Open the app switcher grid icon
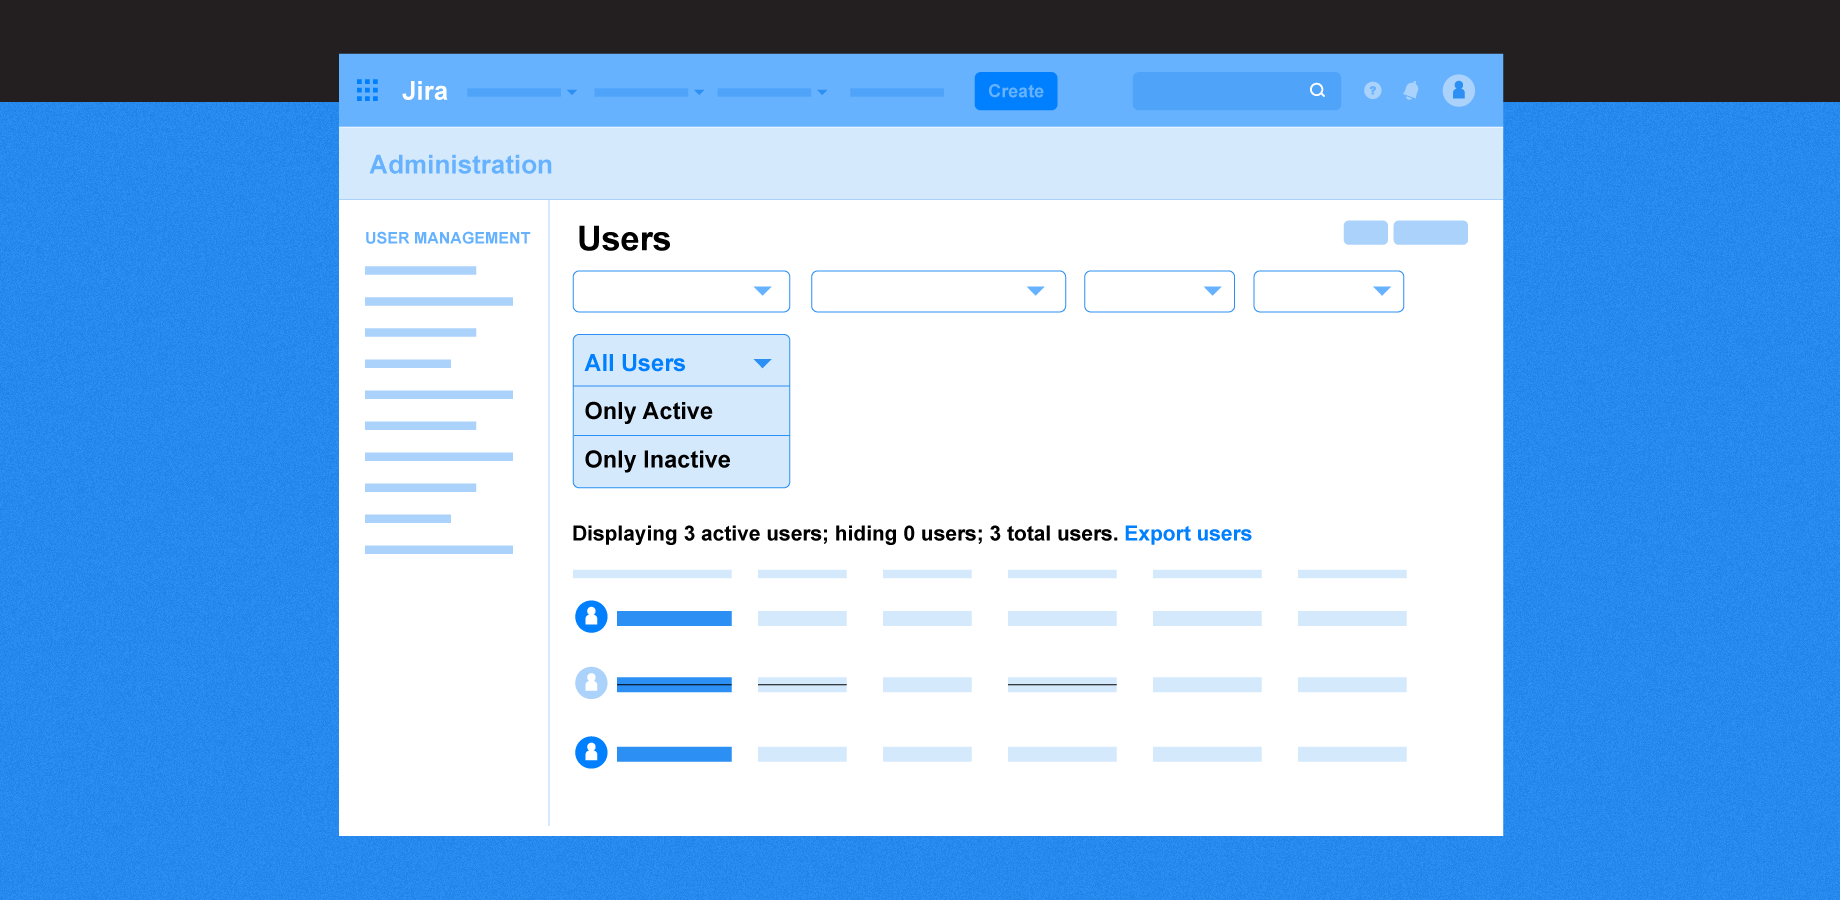 [367, 91]
